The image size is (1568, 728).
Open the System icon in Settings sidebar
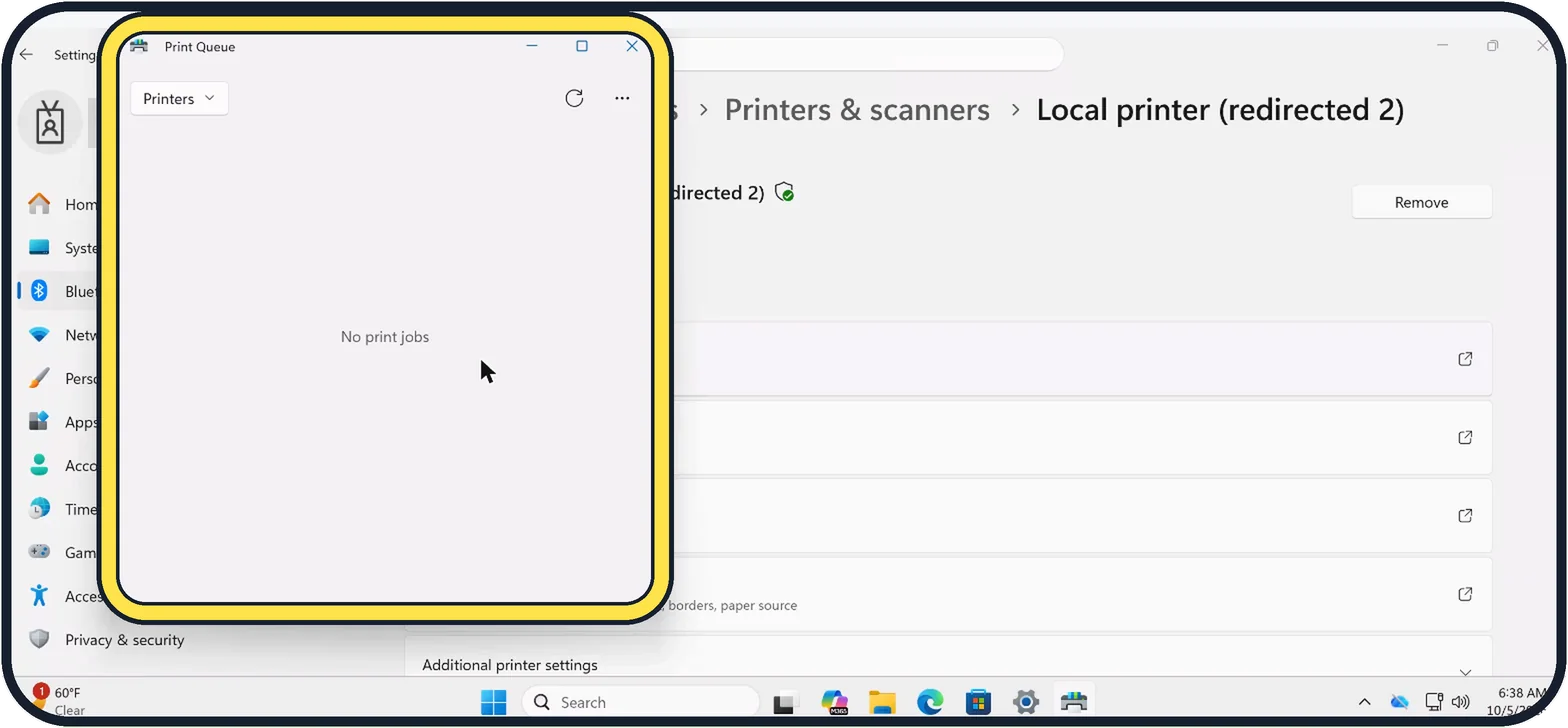click(x=39, y=247)
